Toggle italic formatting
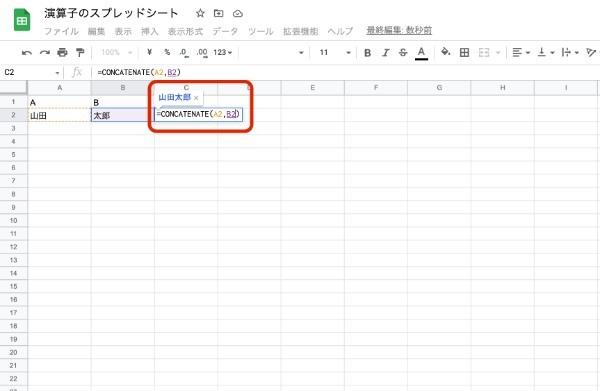Viewport: 600px width, 391px height. click(x=385, y=53)
